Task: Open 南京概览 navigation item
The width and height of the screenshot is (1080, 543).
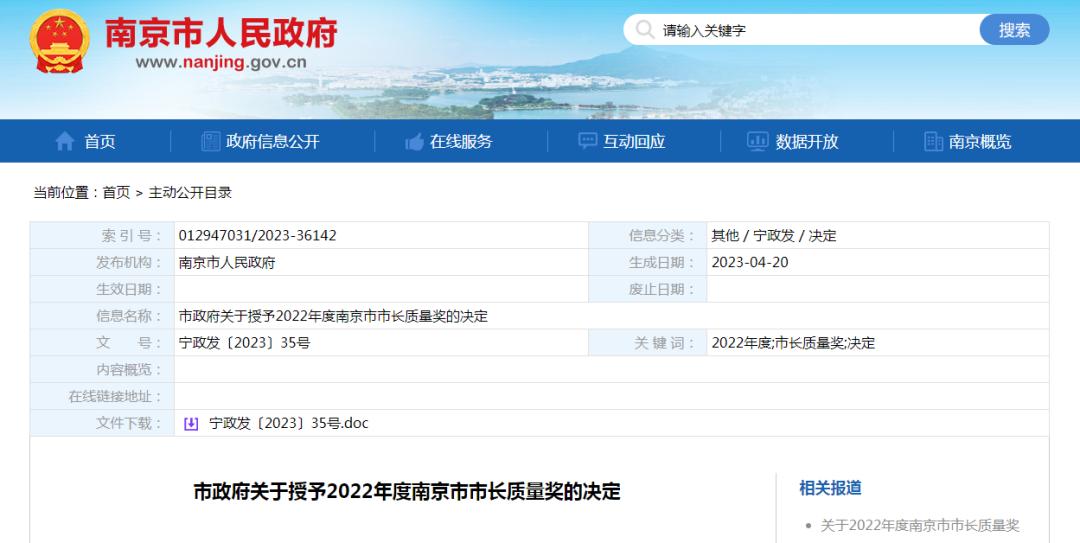Action: point(980,141)
